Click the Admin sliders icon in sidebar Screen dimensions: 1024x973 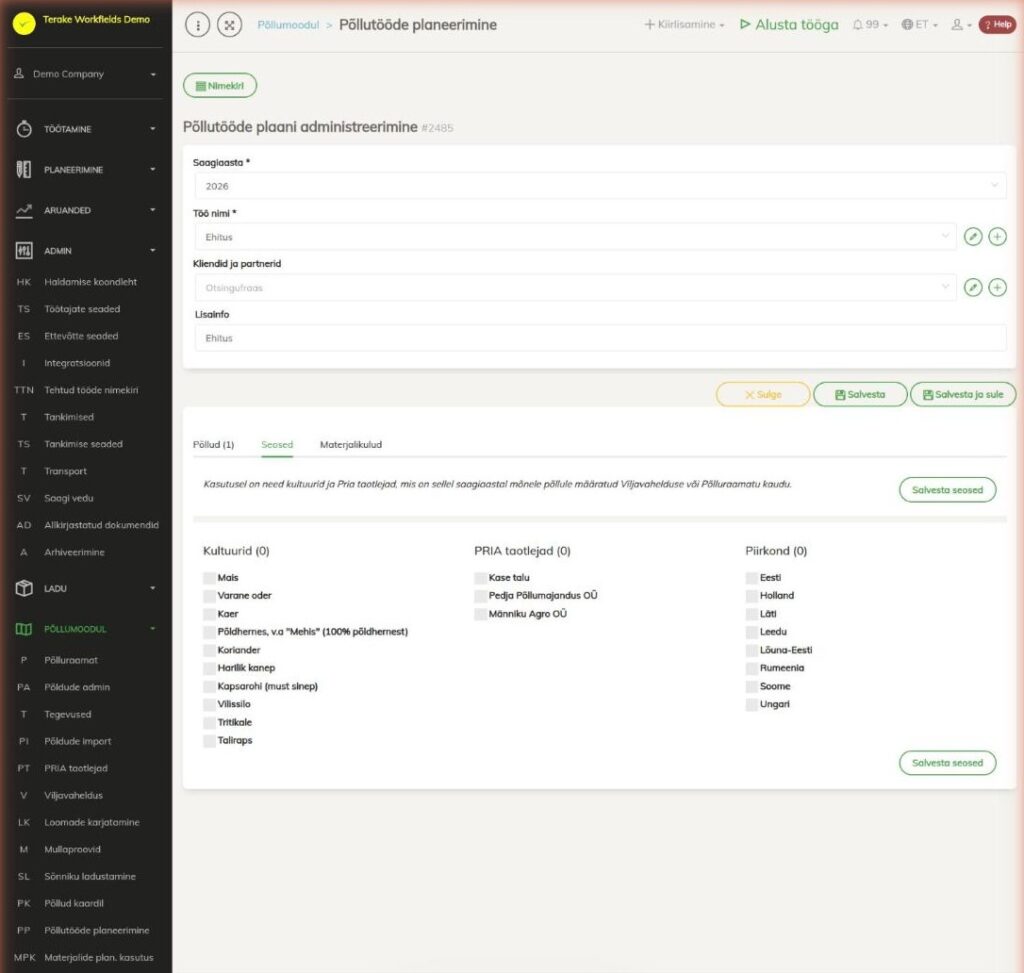pyautogui.click(x=24, y=251)
